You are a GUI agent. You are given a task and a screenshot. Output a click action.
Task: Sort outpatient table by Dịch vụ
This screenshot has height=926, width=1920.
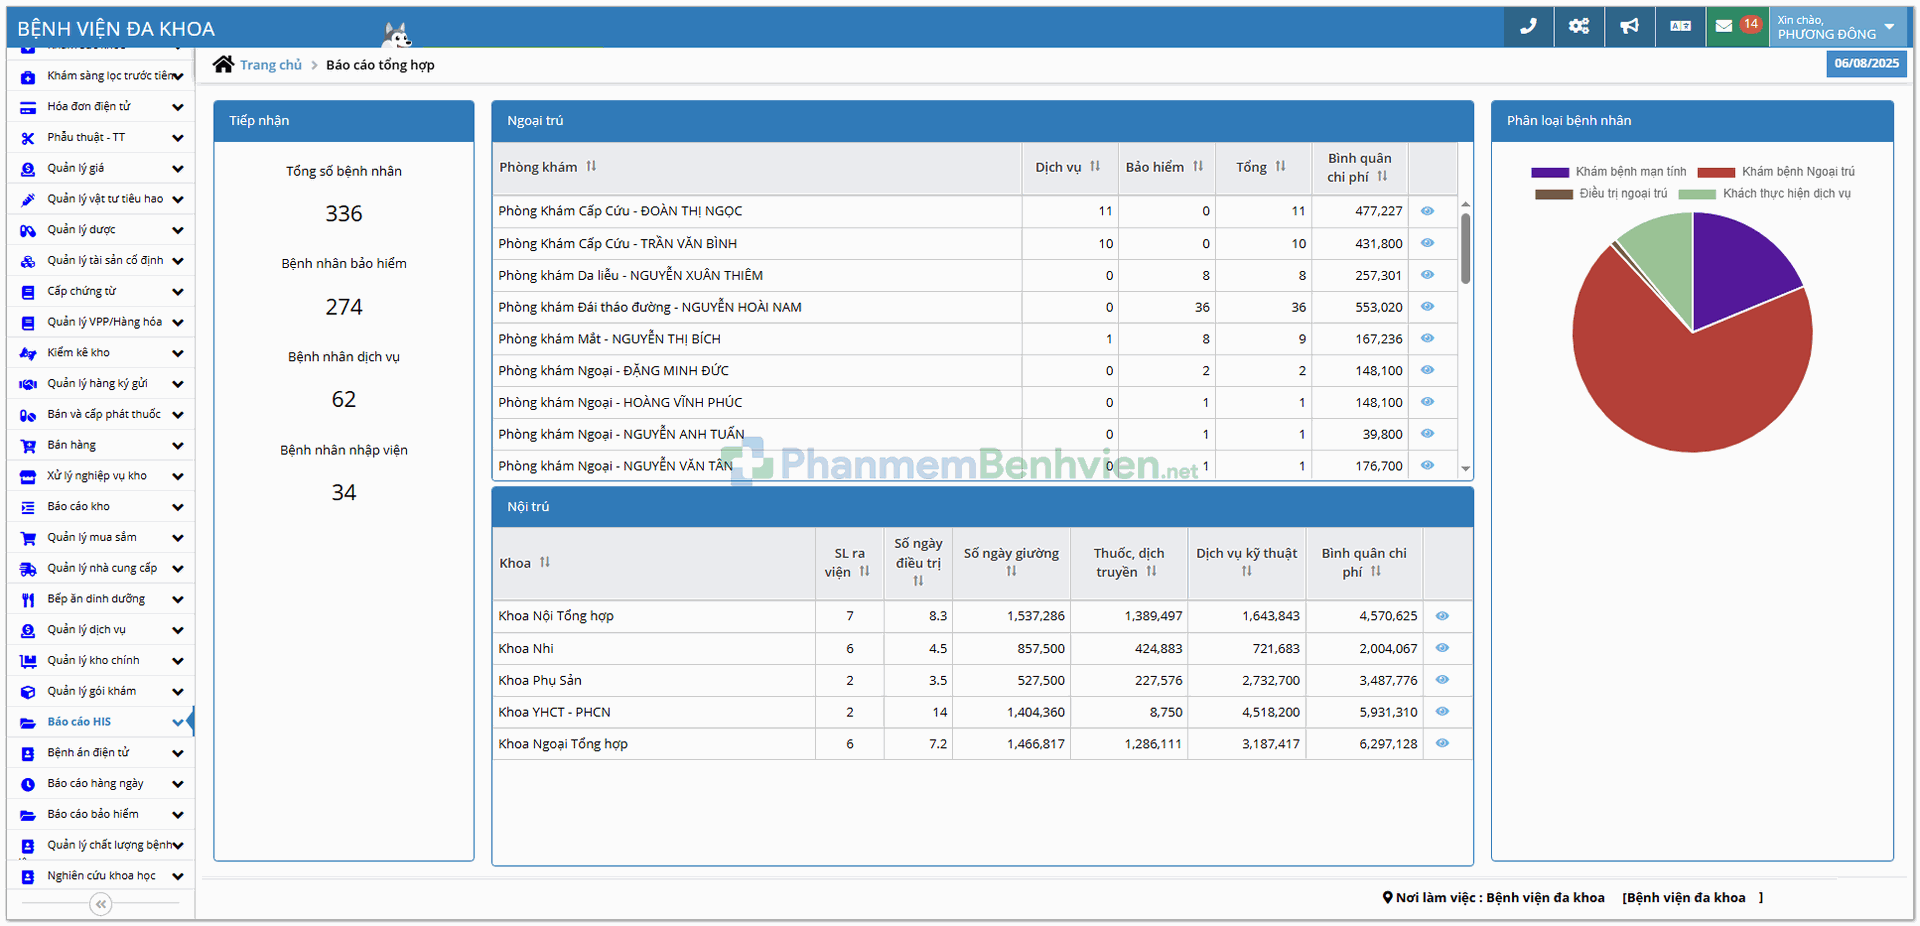coord(1095,167)
